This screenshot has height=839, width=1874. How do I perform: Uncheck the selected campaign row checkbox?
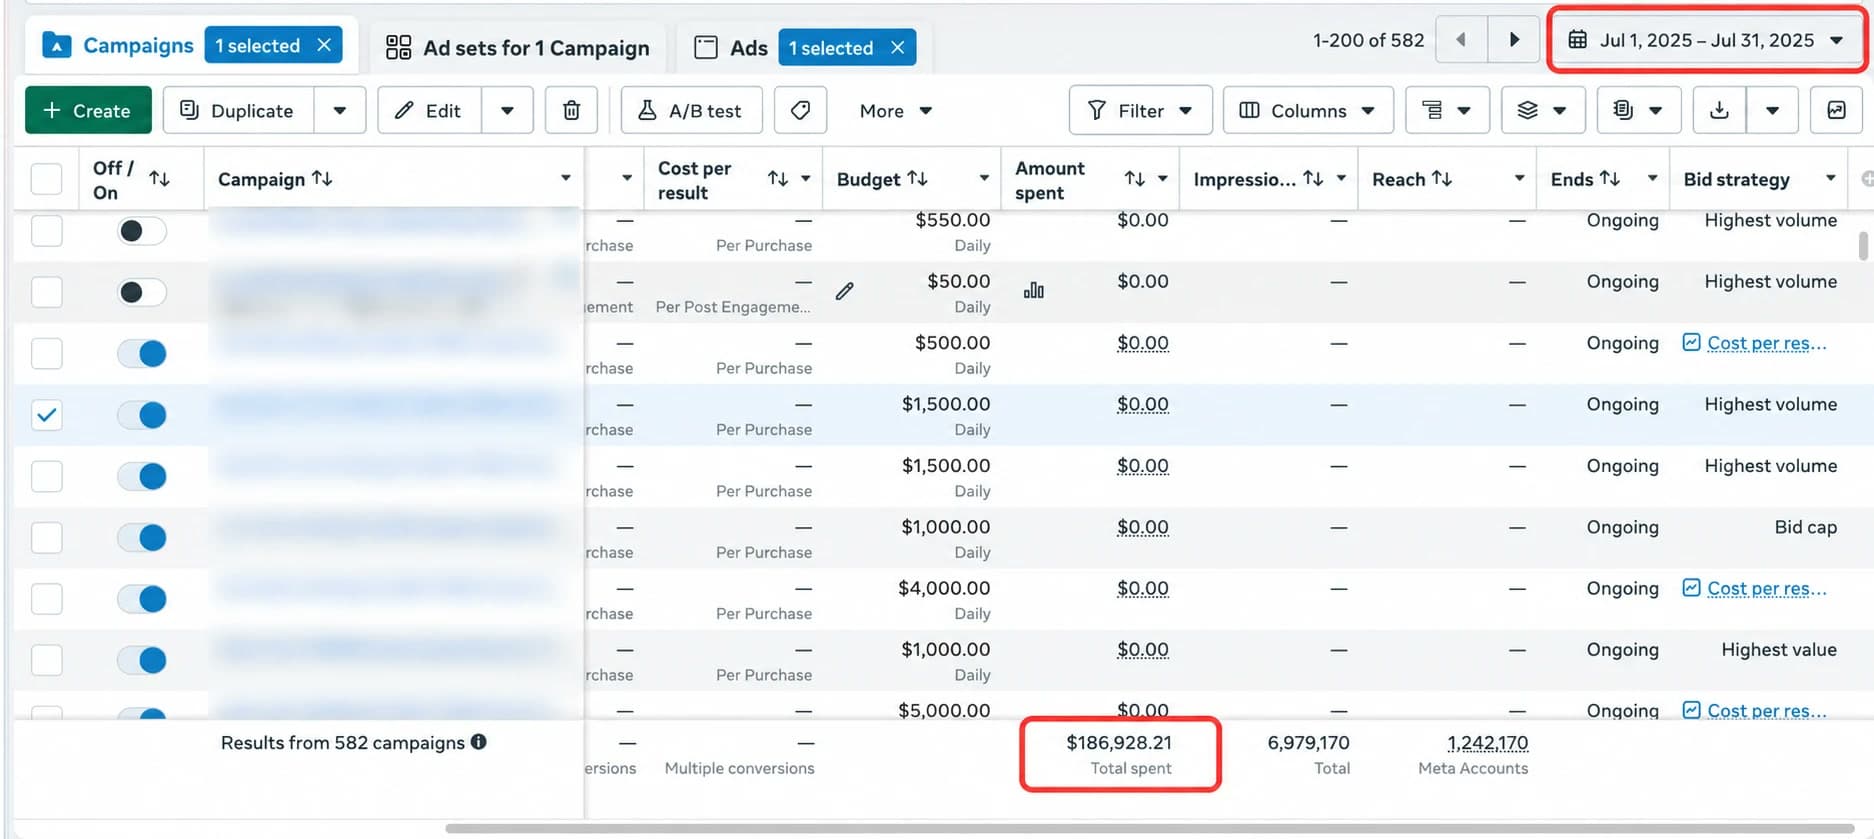coord(47,415)
